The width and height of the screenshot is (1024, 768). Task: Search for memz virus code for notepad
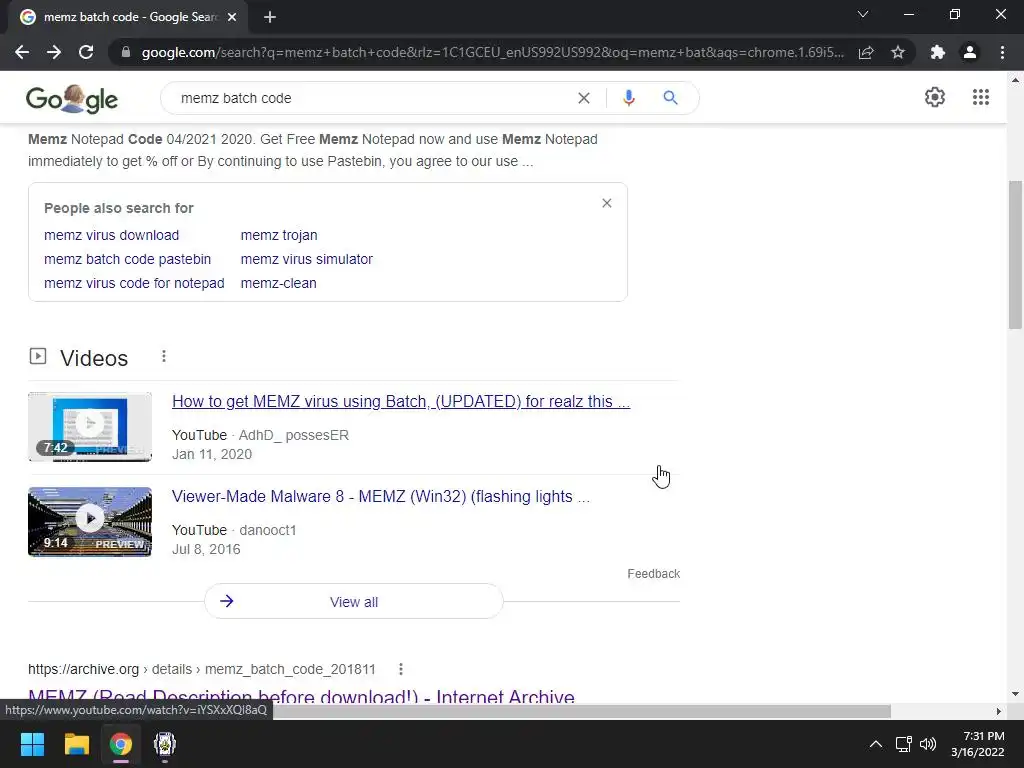(x=134, y=283)
